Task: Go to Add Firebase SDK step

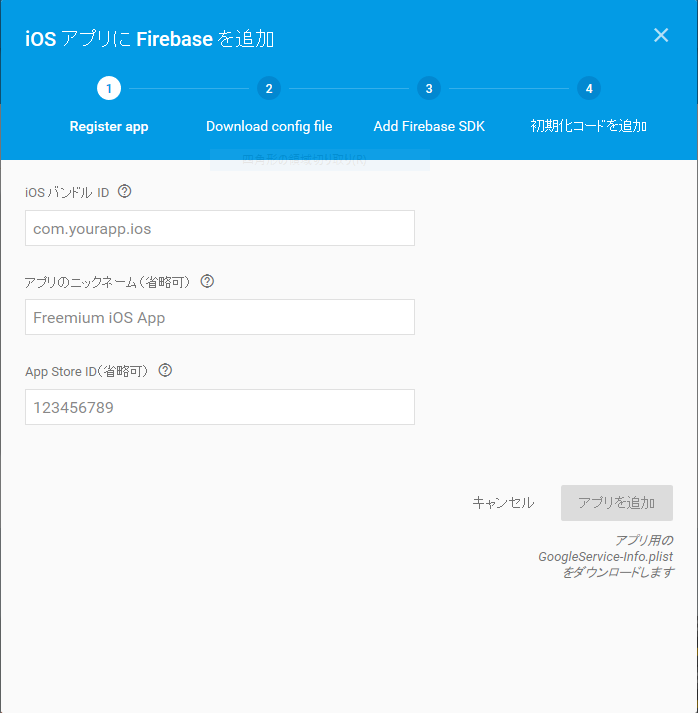Action: (x=429, y=126)
